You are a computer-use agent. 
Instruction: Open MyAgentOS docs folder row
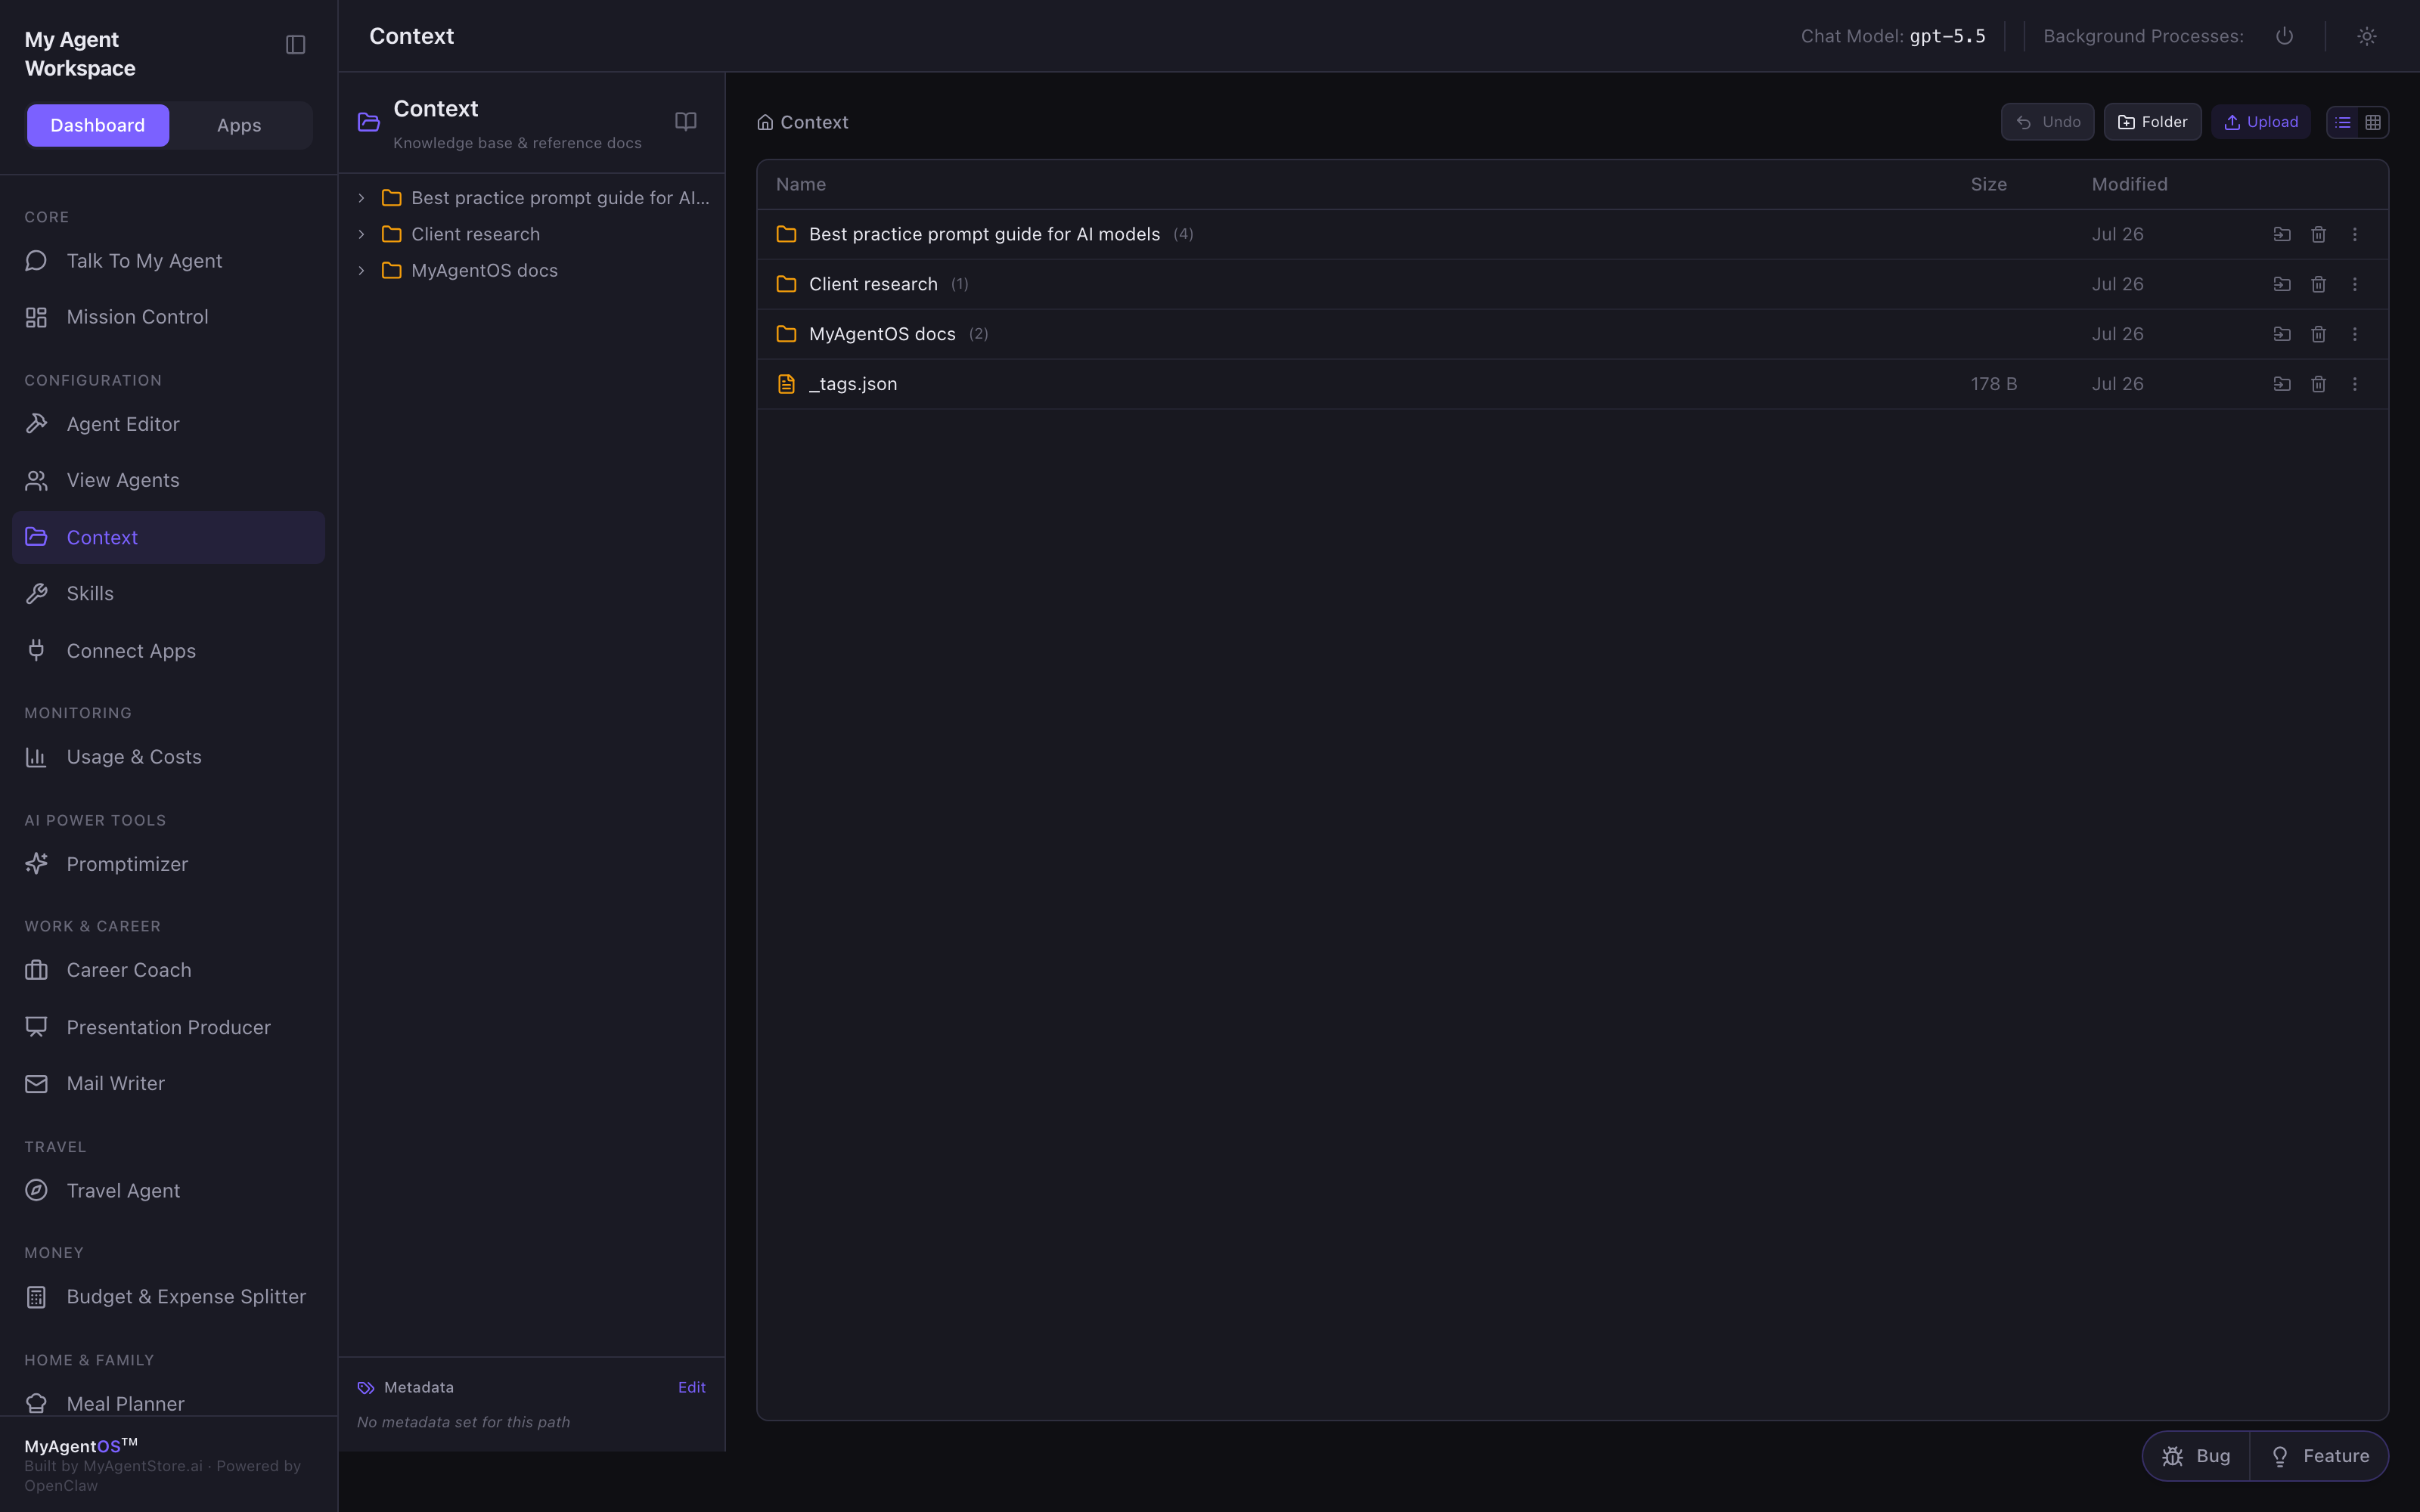(x=1572, y=334)
